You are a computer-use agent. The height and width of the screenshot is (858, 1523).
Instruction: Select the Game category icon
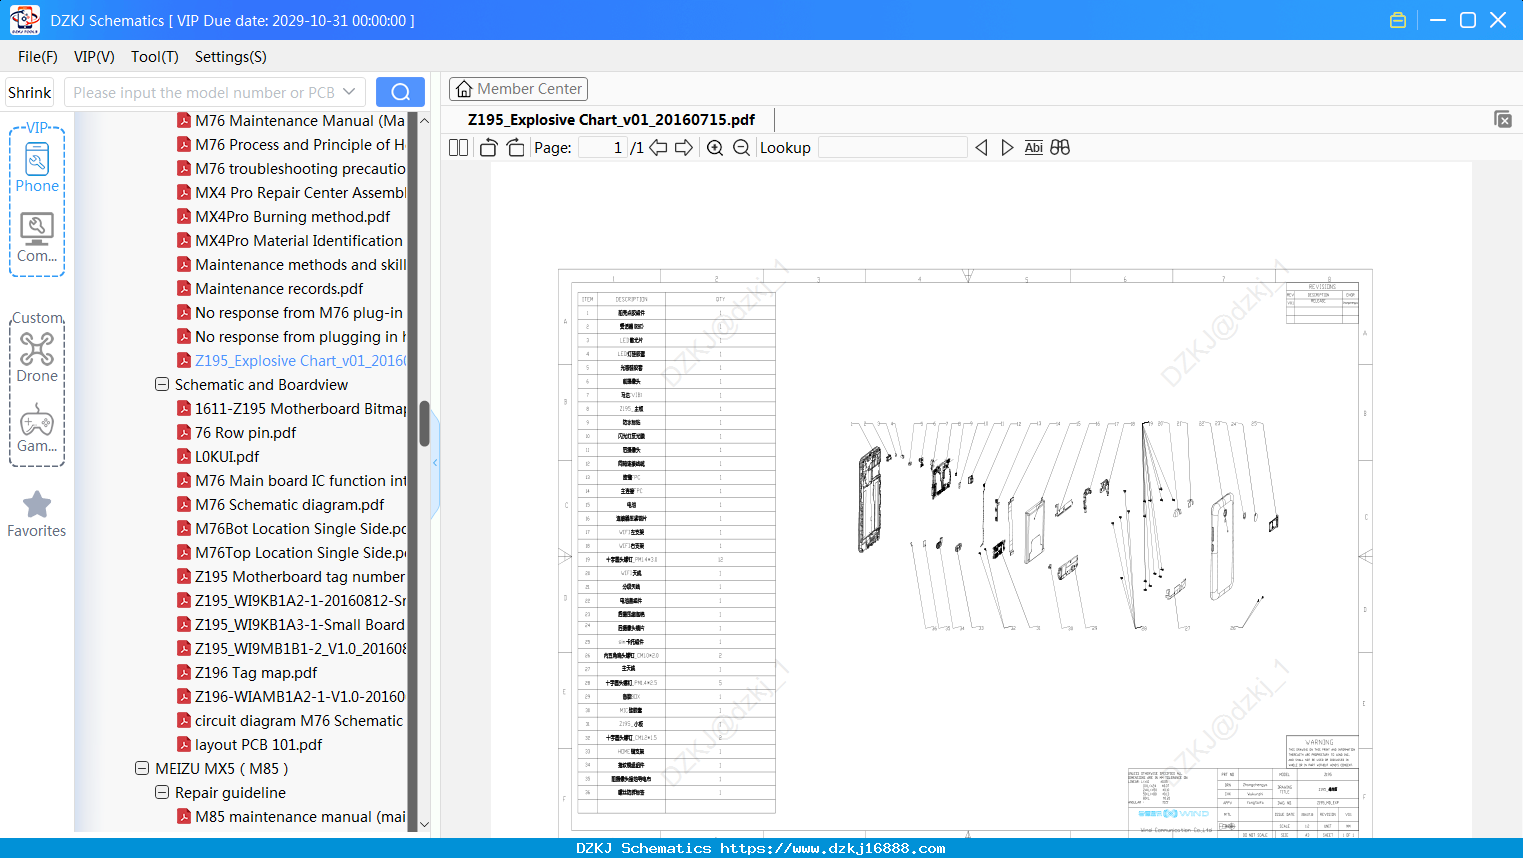(37, 428)
